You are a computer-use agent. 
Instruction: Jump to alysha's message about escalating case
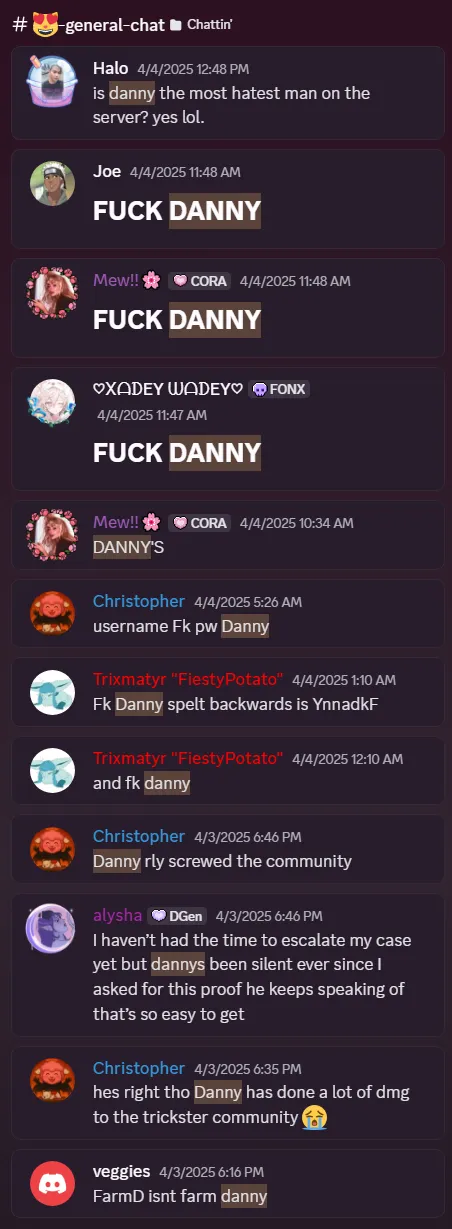(x=252, y=977)
